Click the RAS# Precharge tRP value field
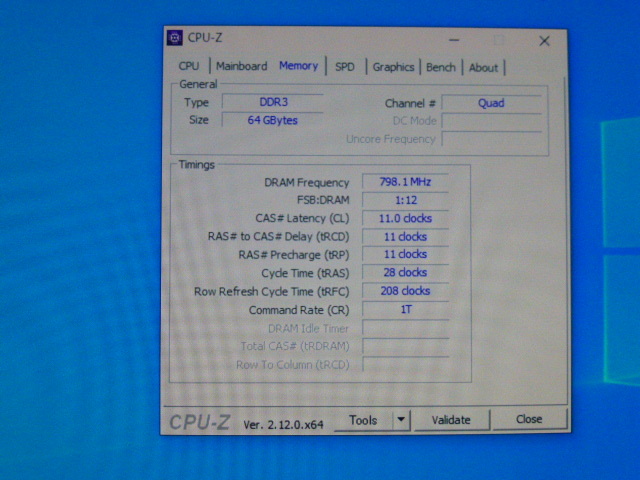This screenshot has height=480, width=640. (x=405, y=254)
